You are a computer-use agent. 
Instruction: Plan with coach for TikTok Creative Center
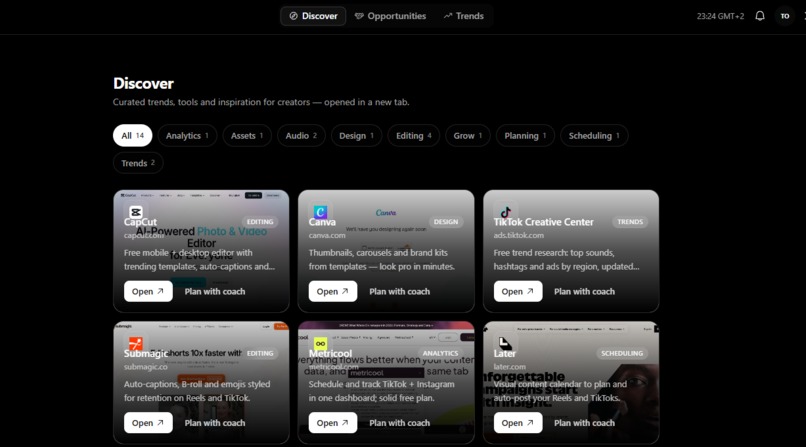584,291
